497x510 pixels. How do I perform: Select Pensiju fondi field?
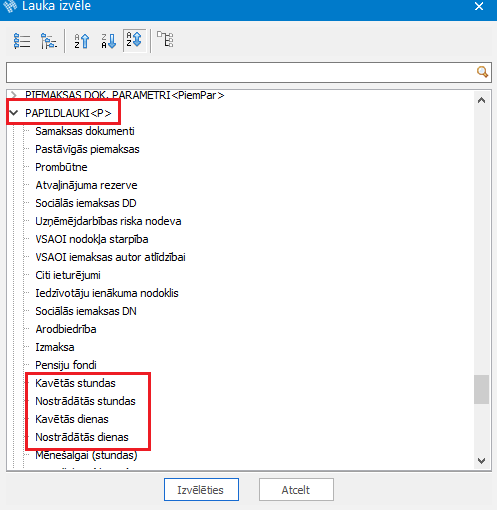(x=66, y=365)
